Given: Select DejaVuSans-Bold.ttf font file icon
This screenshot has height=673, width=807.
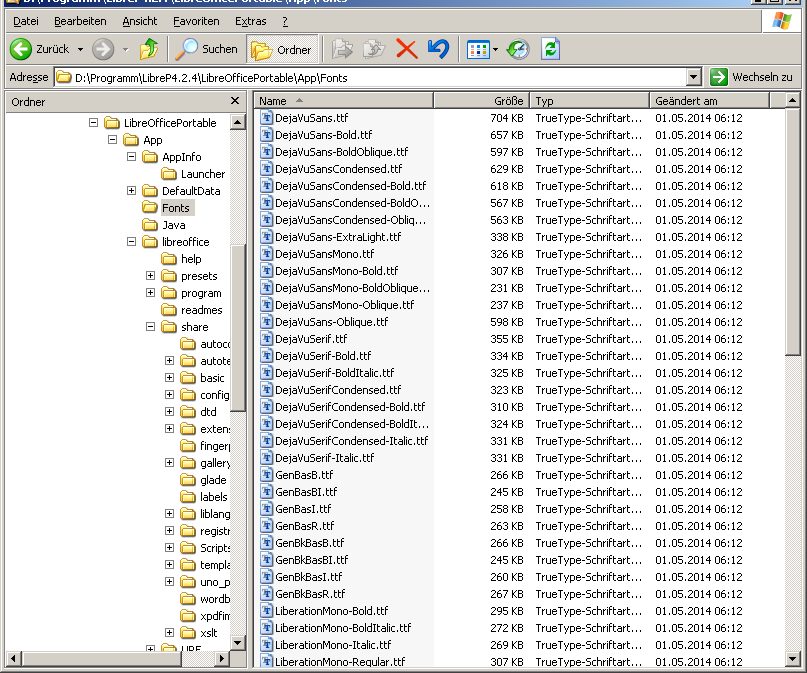Looking at the screenshot, I should pyautogui.click(x=266, y=135).
